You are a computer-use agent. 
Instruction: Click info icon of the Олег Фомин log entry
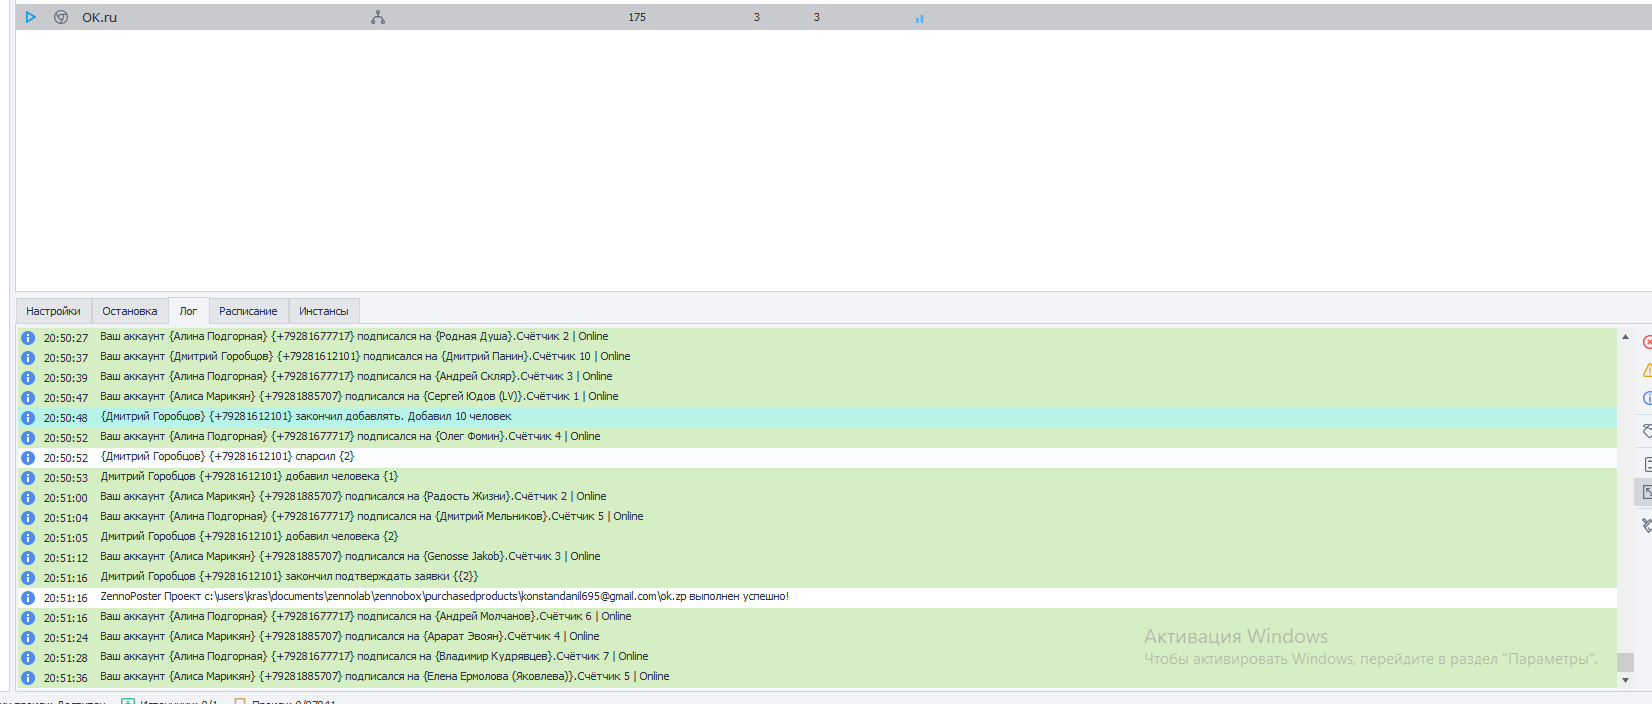tap(28, 438)
